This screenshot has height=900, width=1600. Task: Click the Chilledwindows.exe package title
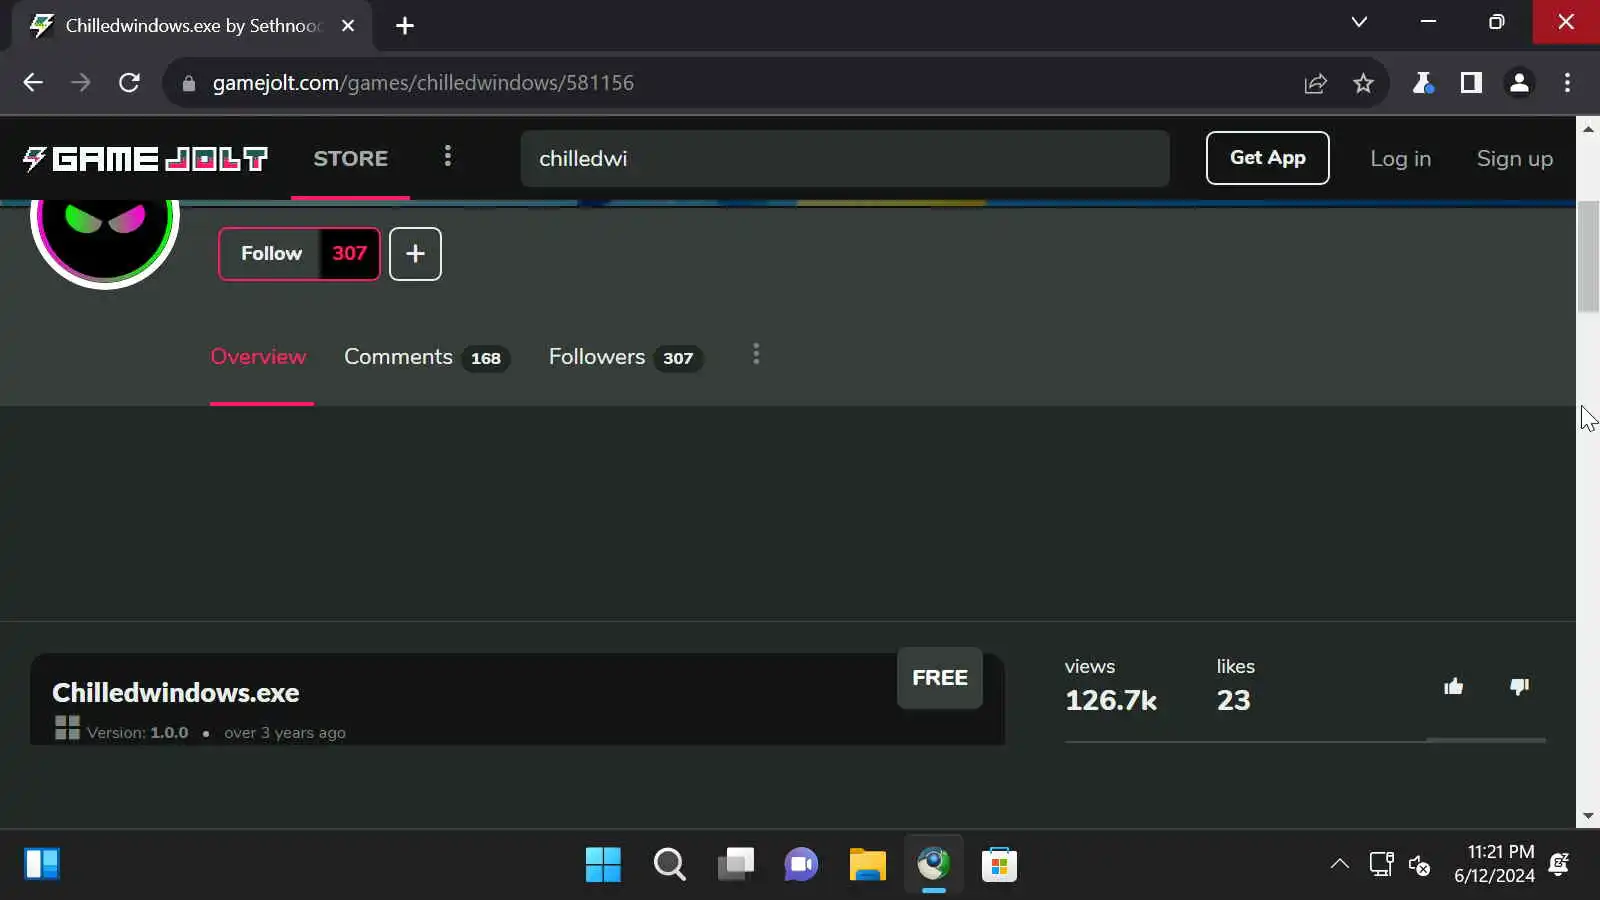pos(176,693)
